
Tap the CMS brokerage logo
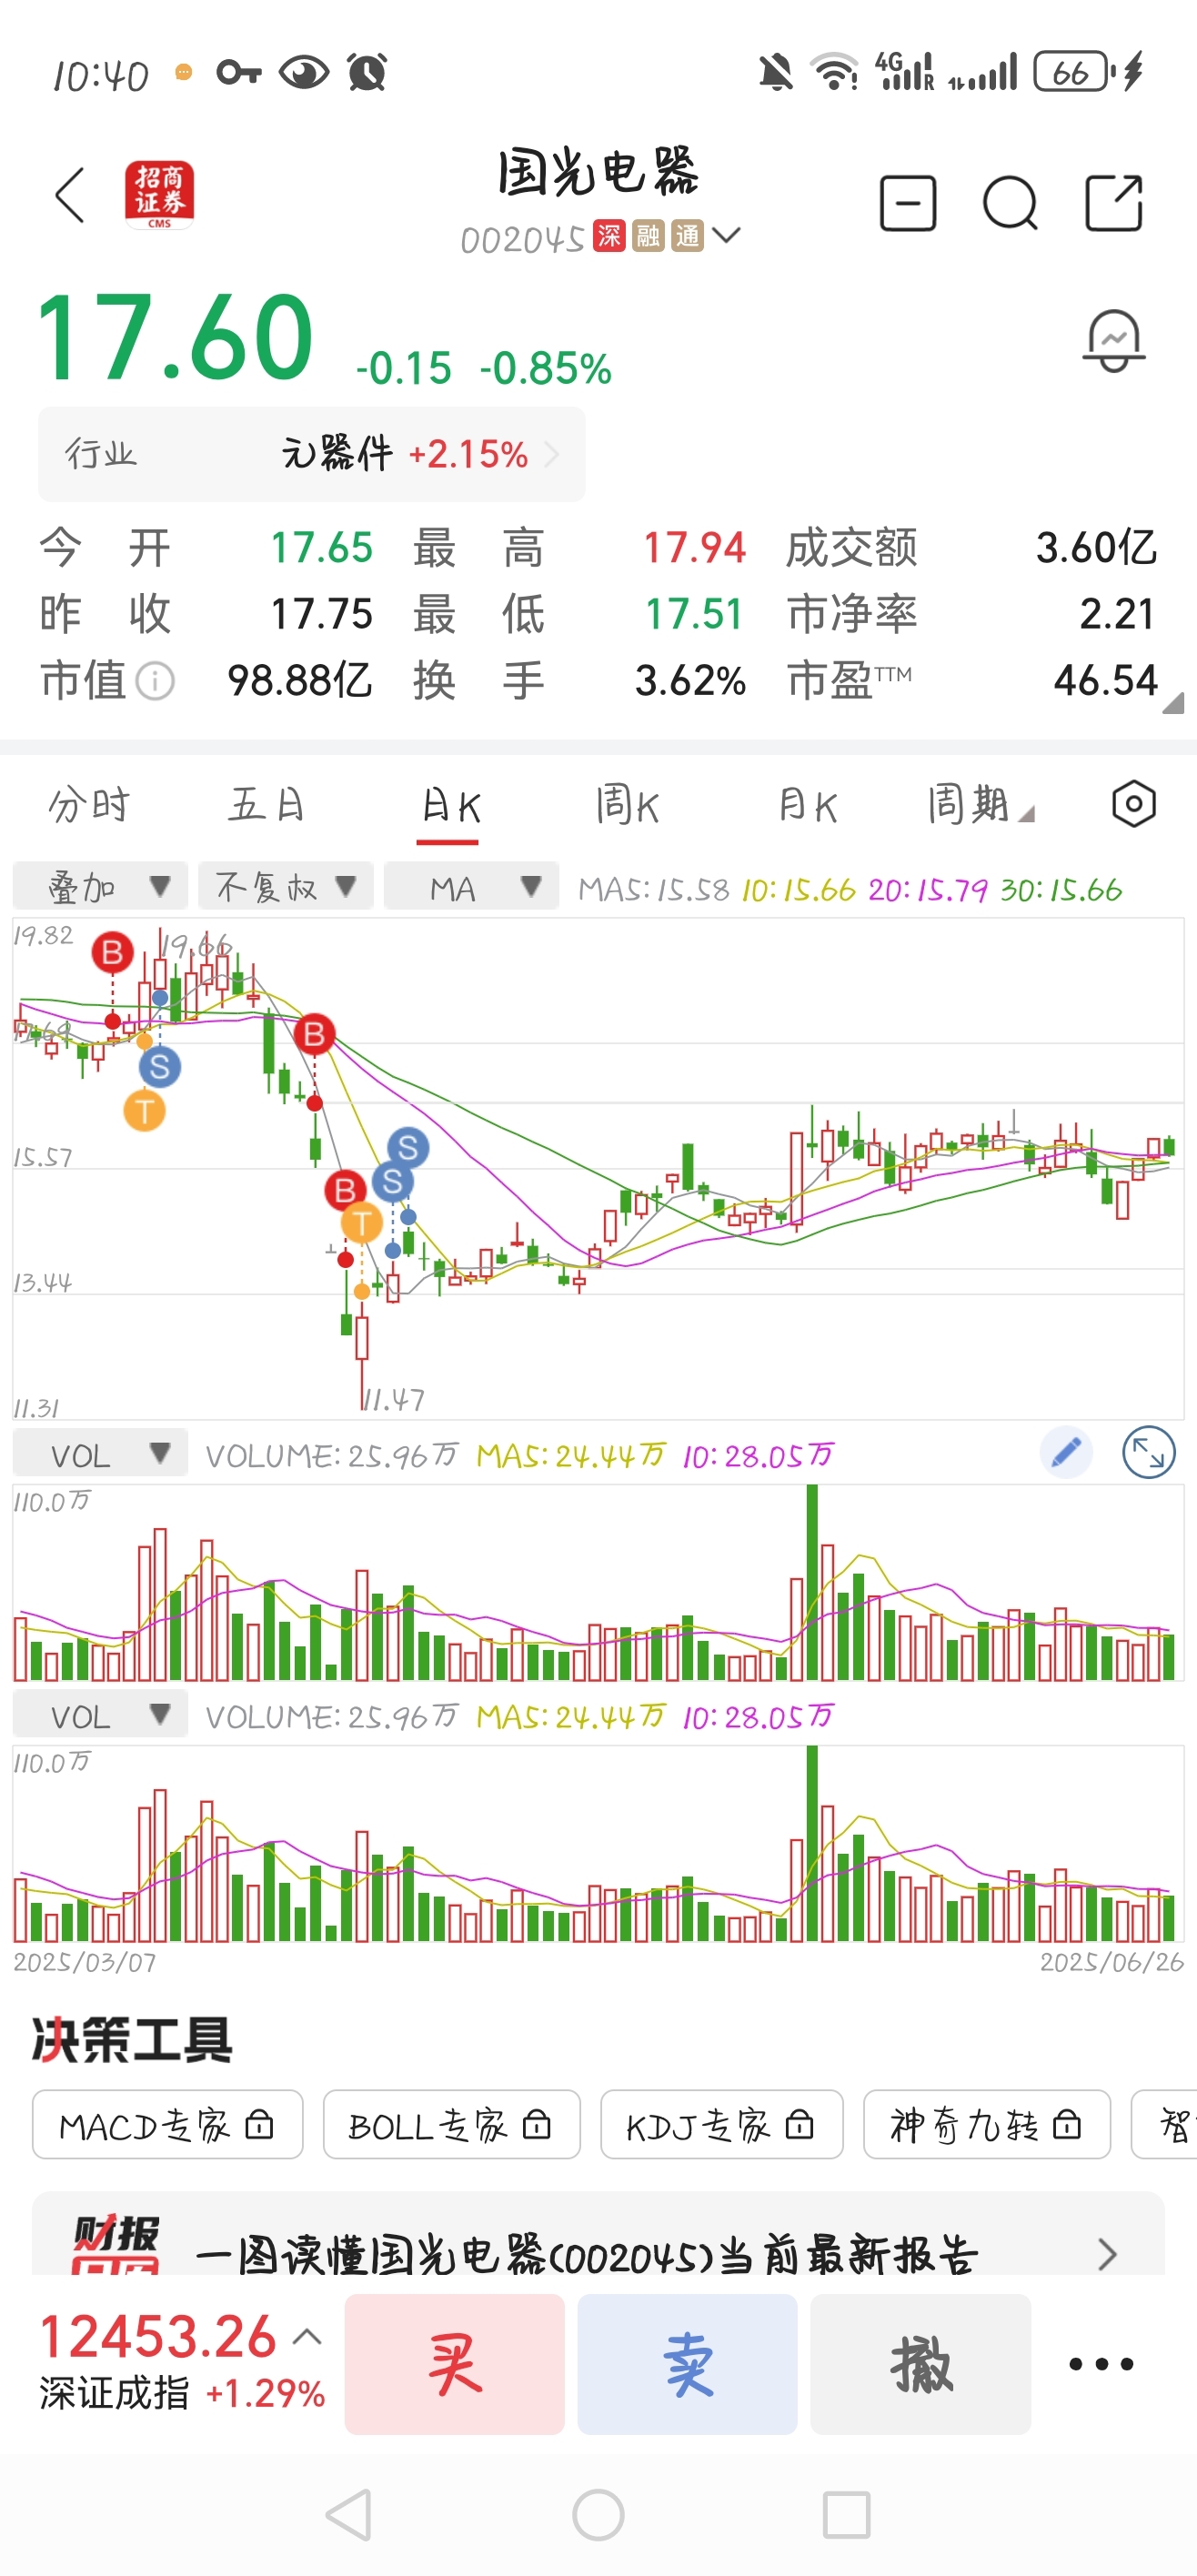[159, 195]
